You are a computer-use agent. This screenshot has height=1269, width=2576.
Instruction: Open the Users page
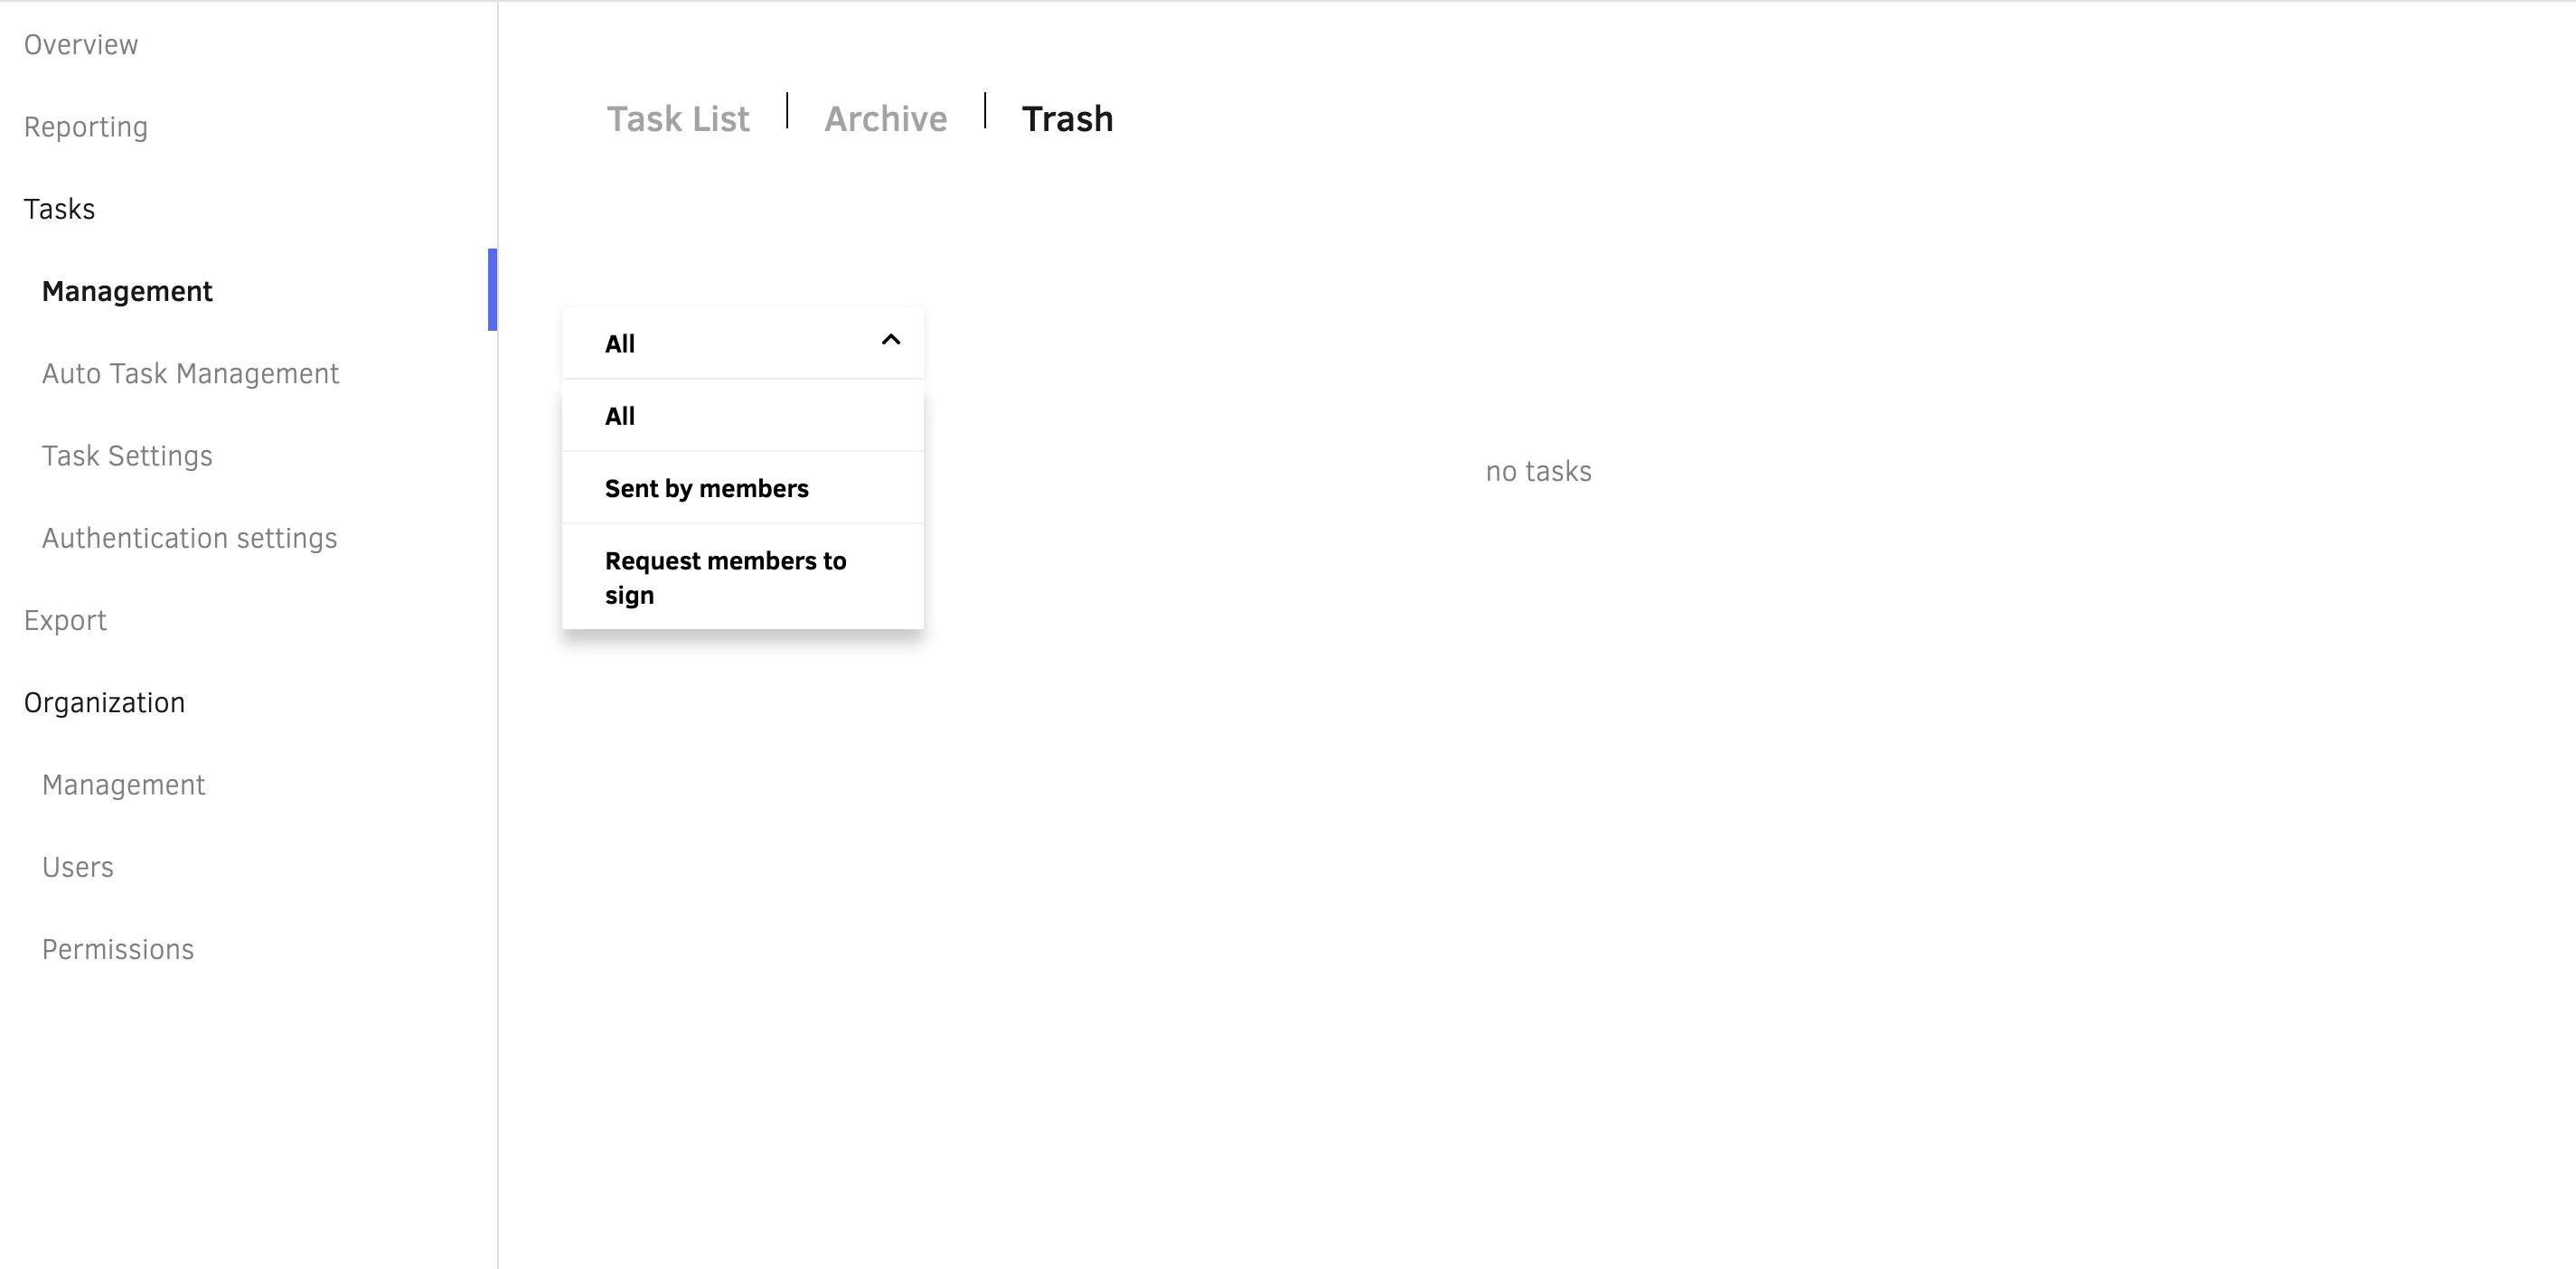[x=78, y=867]
